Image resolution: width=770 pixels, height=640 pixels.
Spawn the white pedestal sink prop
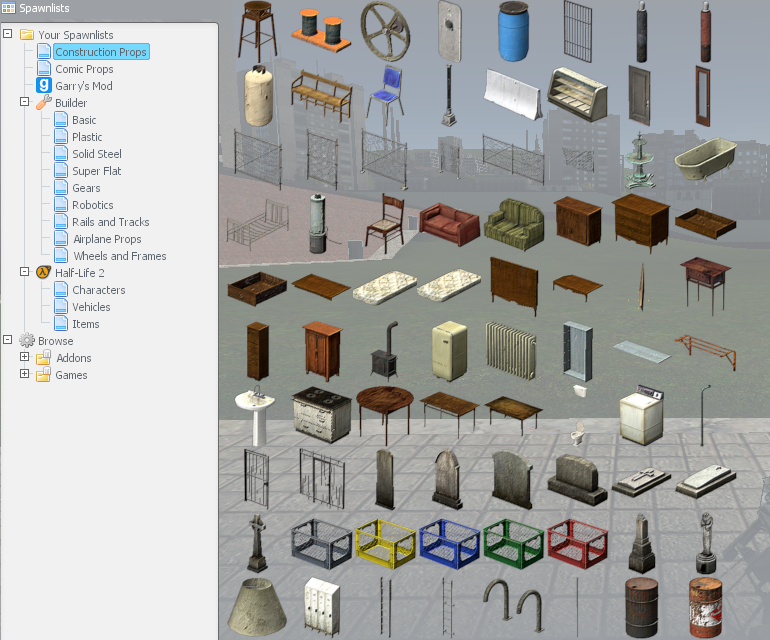tap(255, 416)
